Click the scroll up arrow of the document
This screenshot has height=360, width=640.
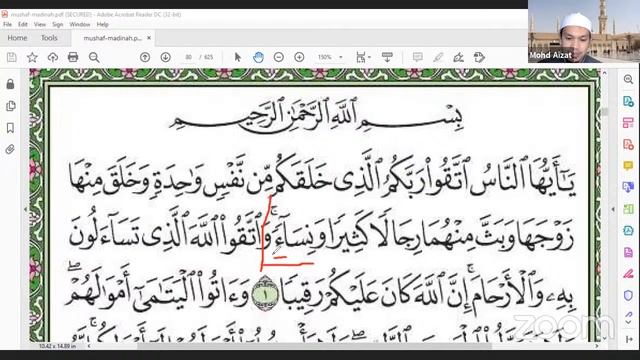click(x=604, y=73)
